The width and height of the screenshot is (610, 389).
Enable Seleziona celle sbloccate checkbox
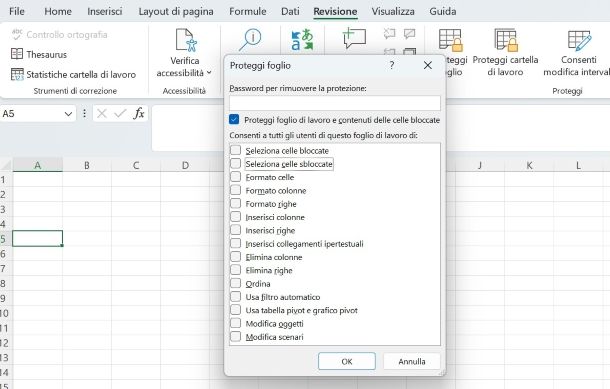[235, 163]
